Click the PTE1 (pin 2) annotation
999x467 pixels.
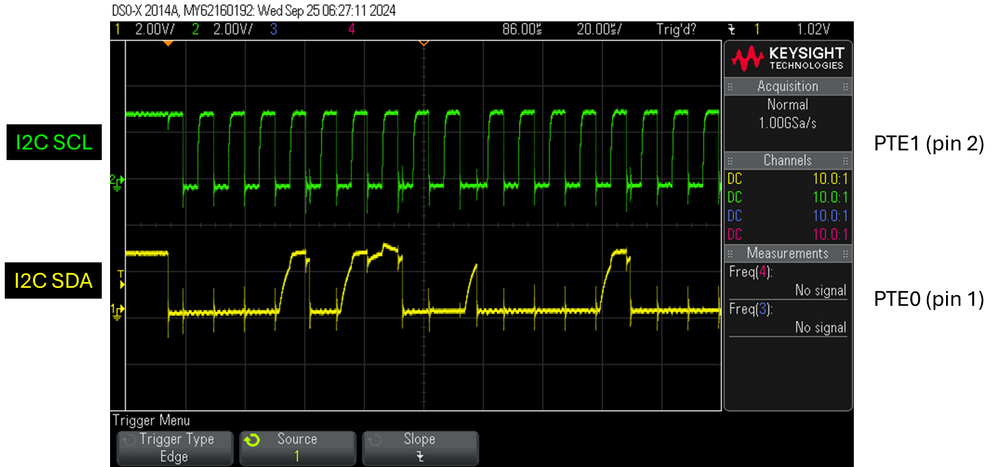click(929, 145)
